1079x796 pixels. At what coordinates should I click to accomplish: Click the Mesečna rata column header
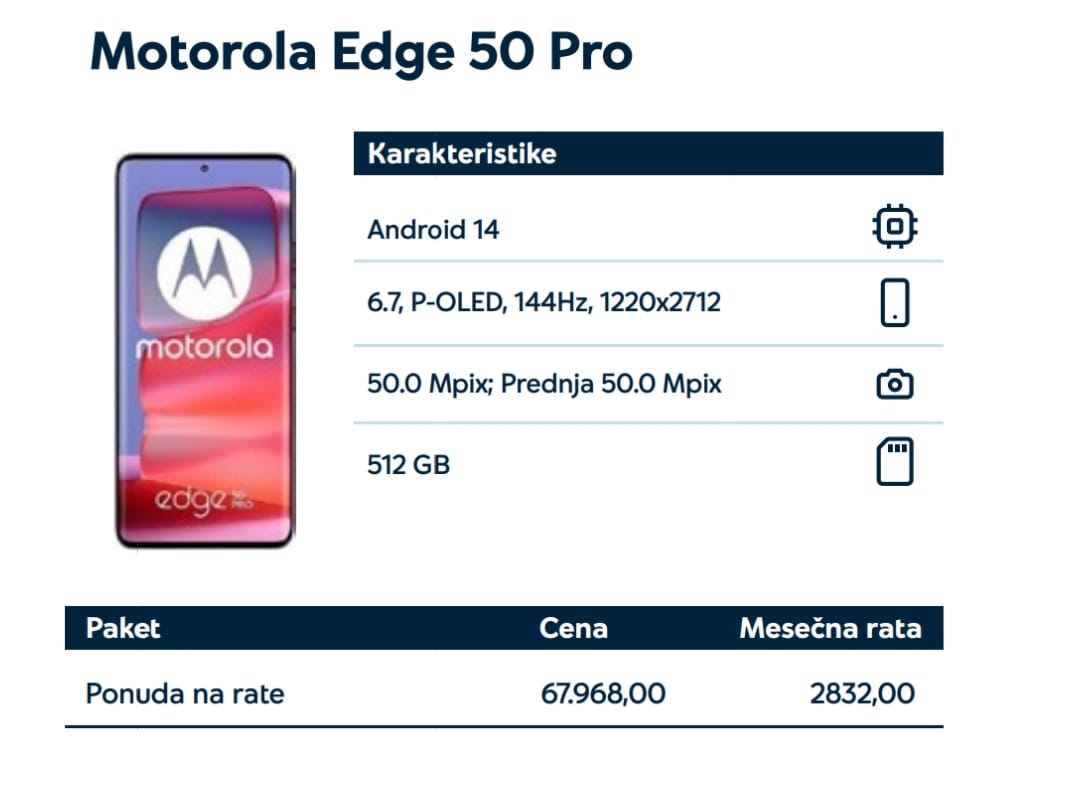[830, 628]
